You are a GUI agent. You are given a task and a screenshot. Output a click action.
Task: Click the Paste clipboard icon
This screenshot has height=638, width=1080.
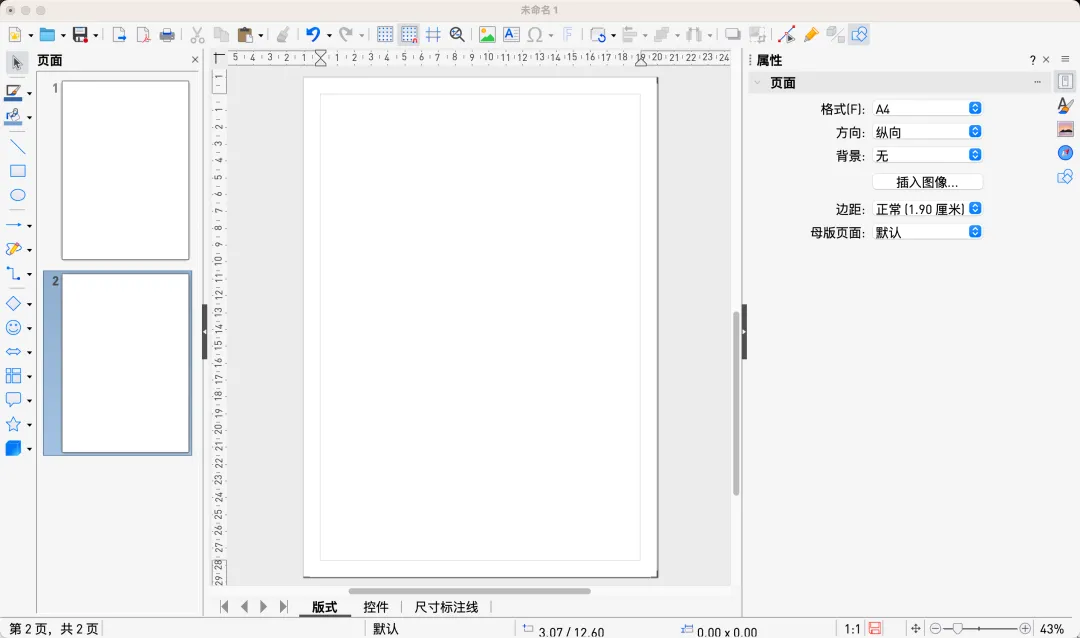[x=245, y=34]
